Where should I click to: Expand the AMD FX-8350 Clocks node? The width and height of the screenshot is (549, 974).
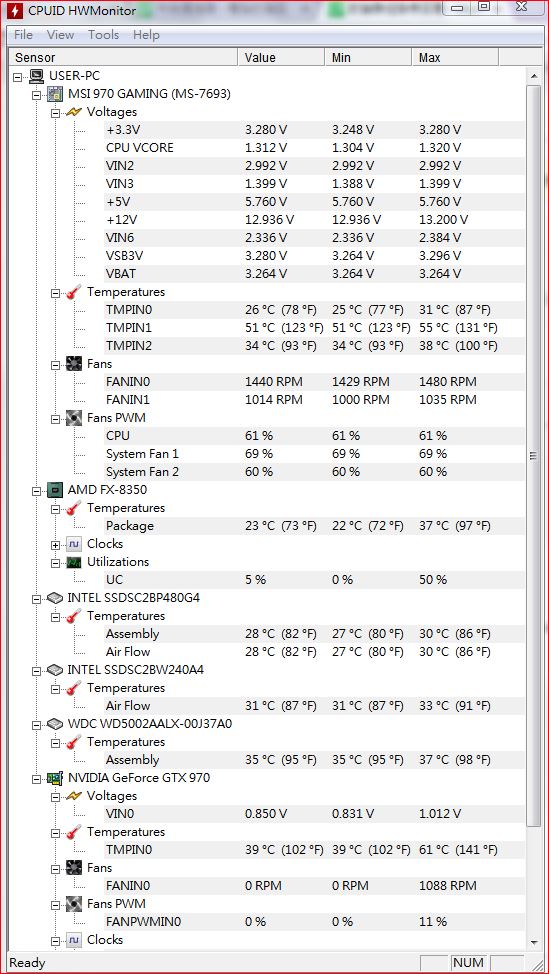[x=55, y=545]
